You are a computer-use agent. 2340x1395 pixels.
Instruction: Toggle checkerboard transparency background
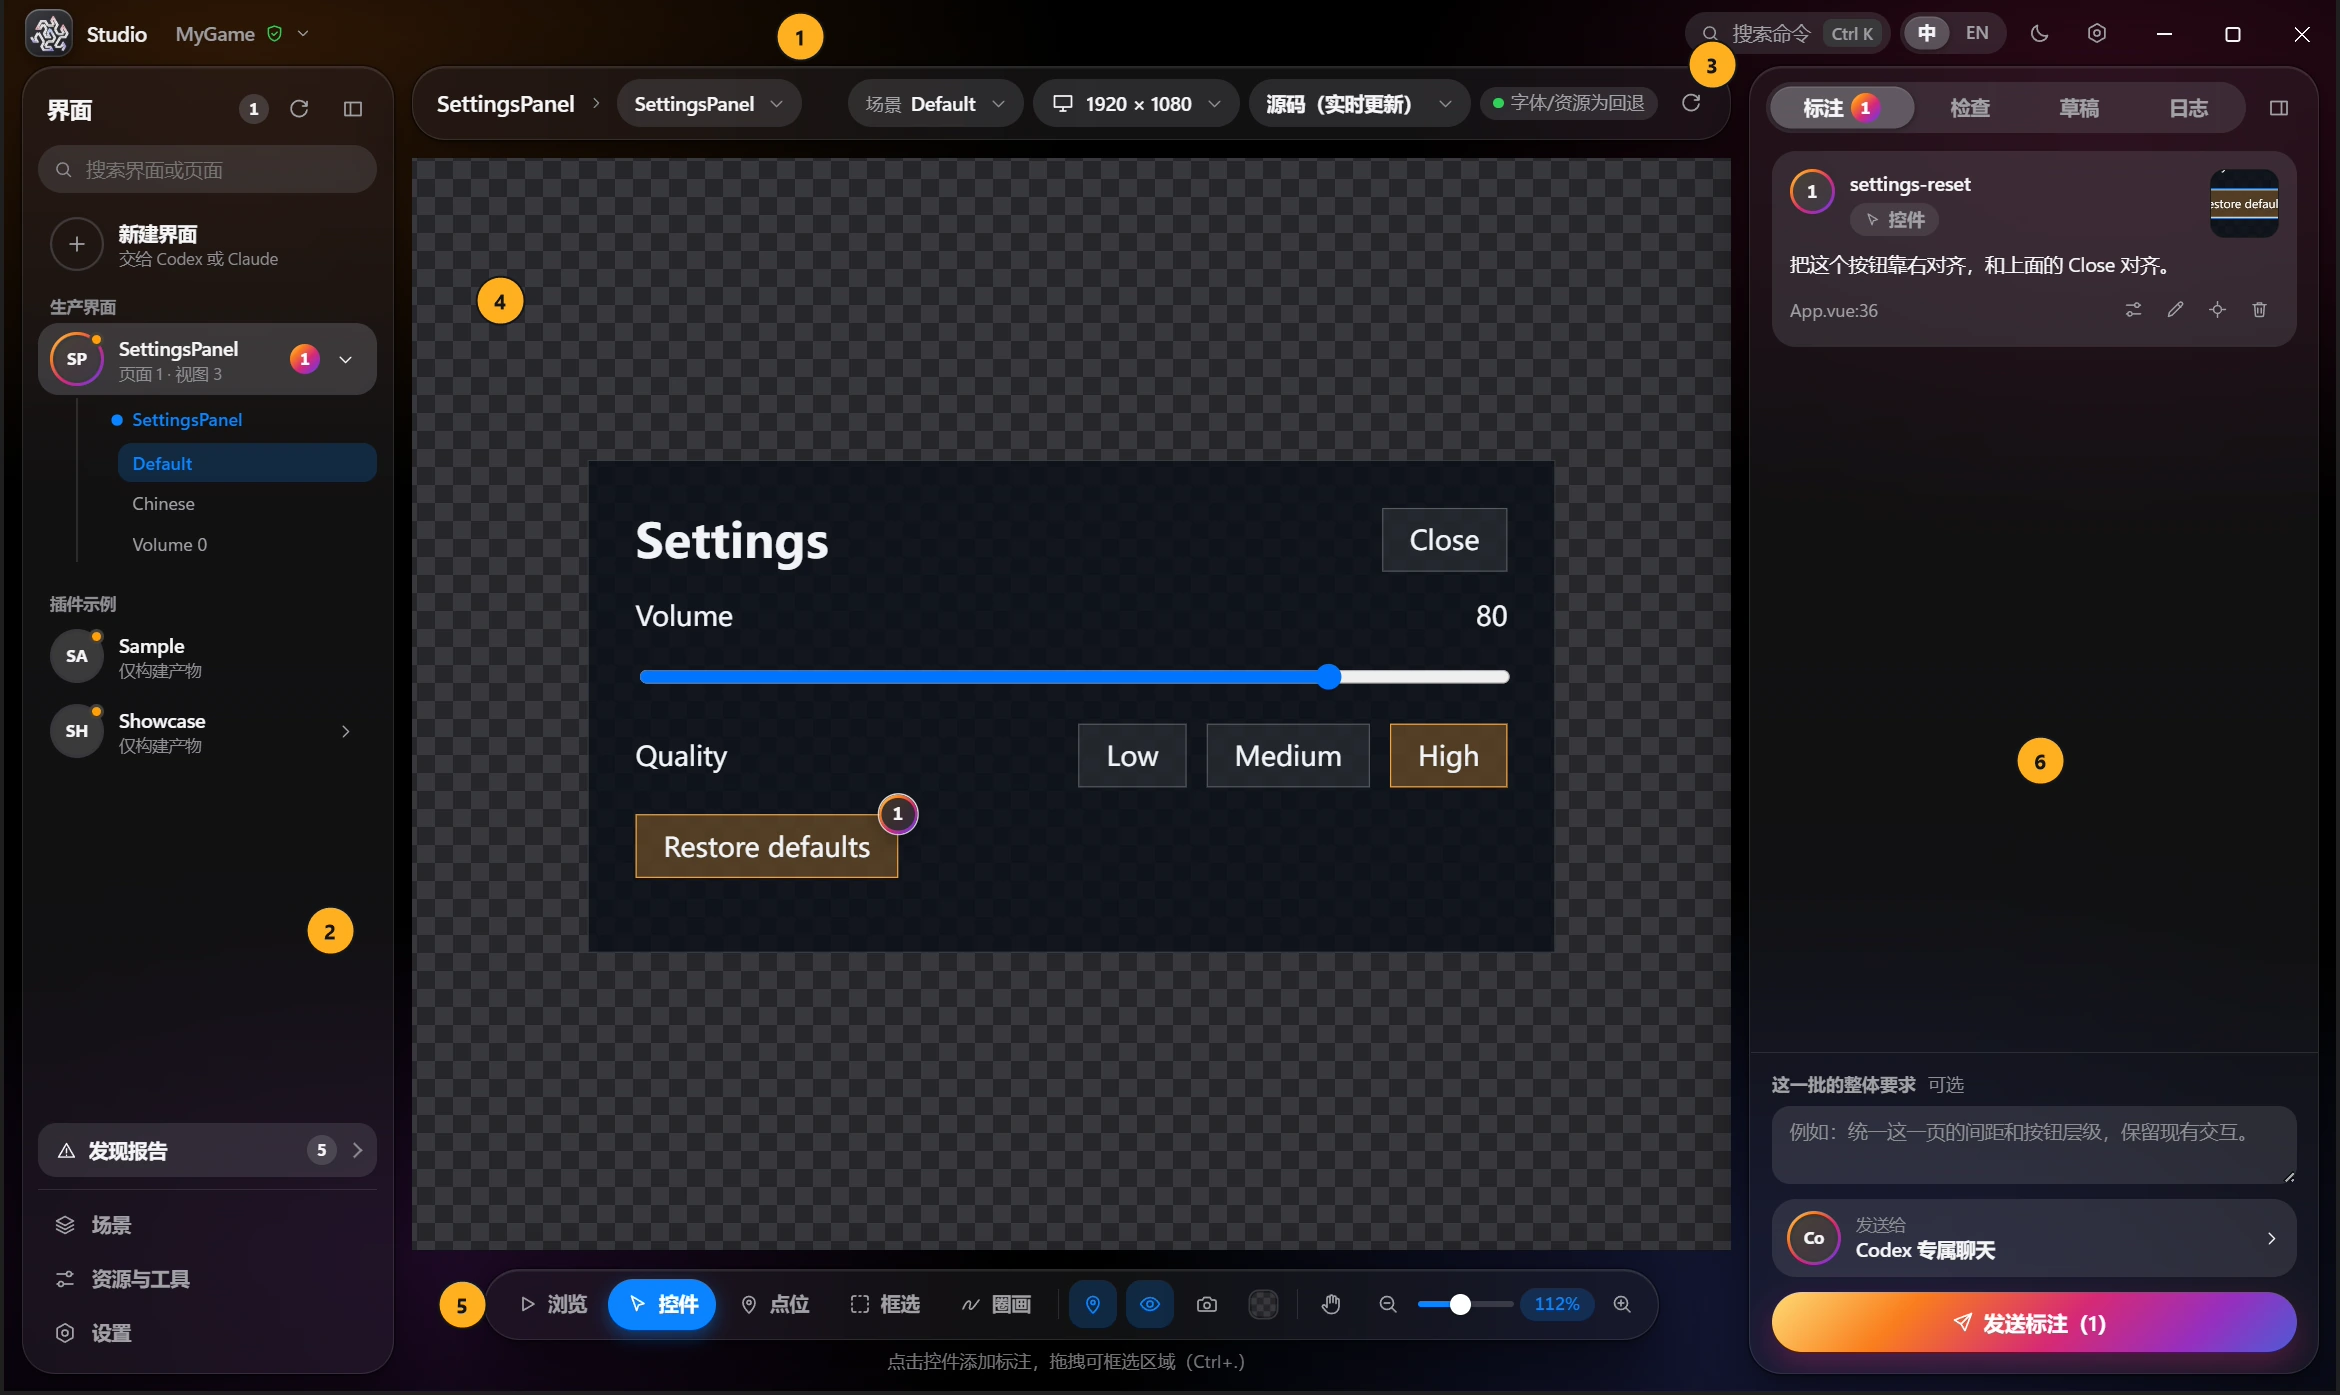point(1264,1304)
